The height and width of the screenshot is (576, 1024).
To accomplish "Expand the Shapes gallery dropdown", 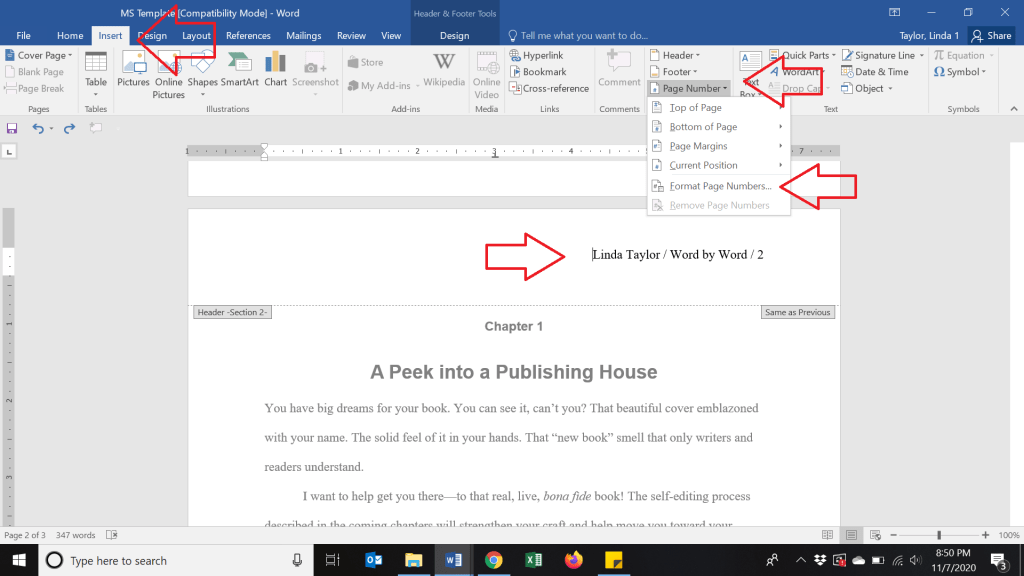I will click(x=202, y=95).
